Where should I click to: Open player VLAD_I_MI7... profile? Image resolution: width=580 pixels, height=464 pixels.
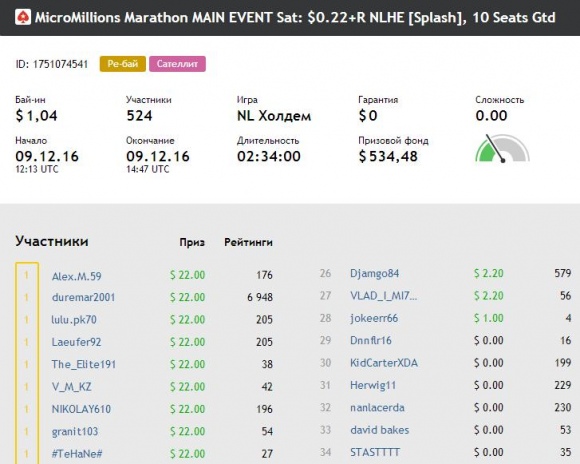[x=384, y=296]
